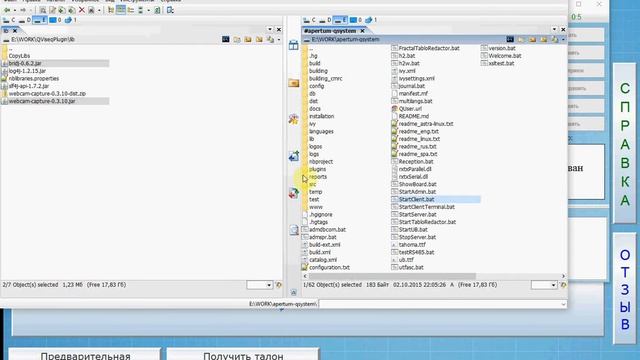This screenshot has width=640, height=360.
Task: Click the document page icon in splitter bar
Action: [293, 230]
